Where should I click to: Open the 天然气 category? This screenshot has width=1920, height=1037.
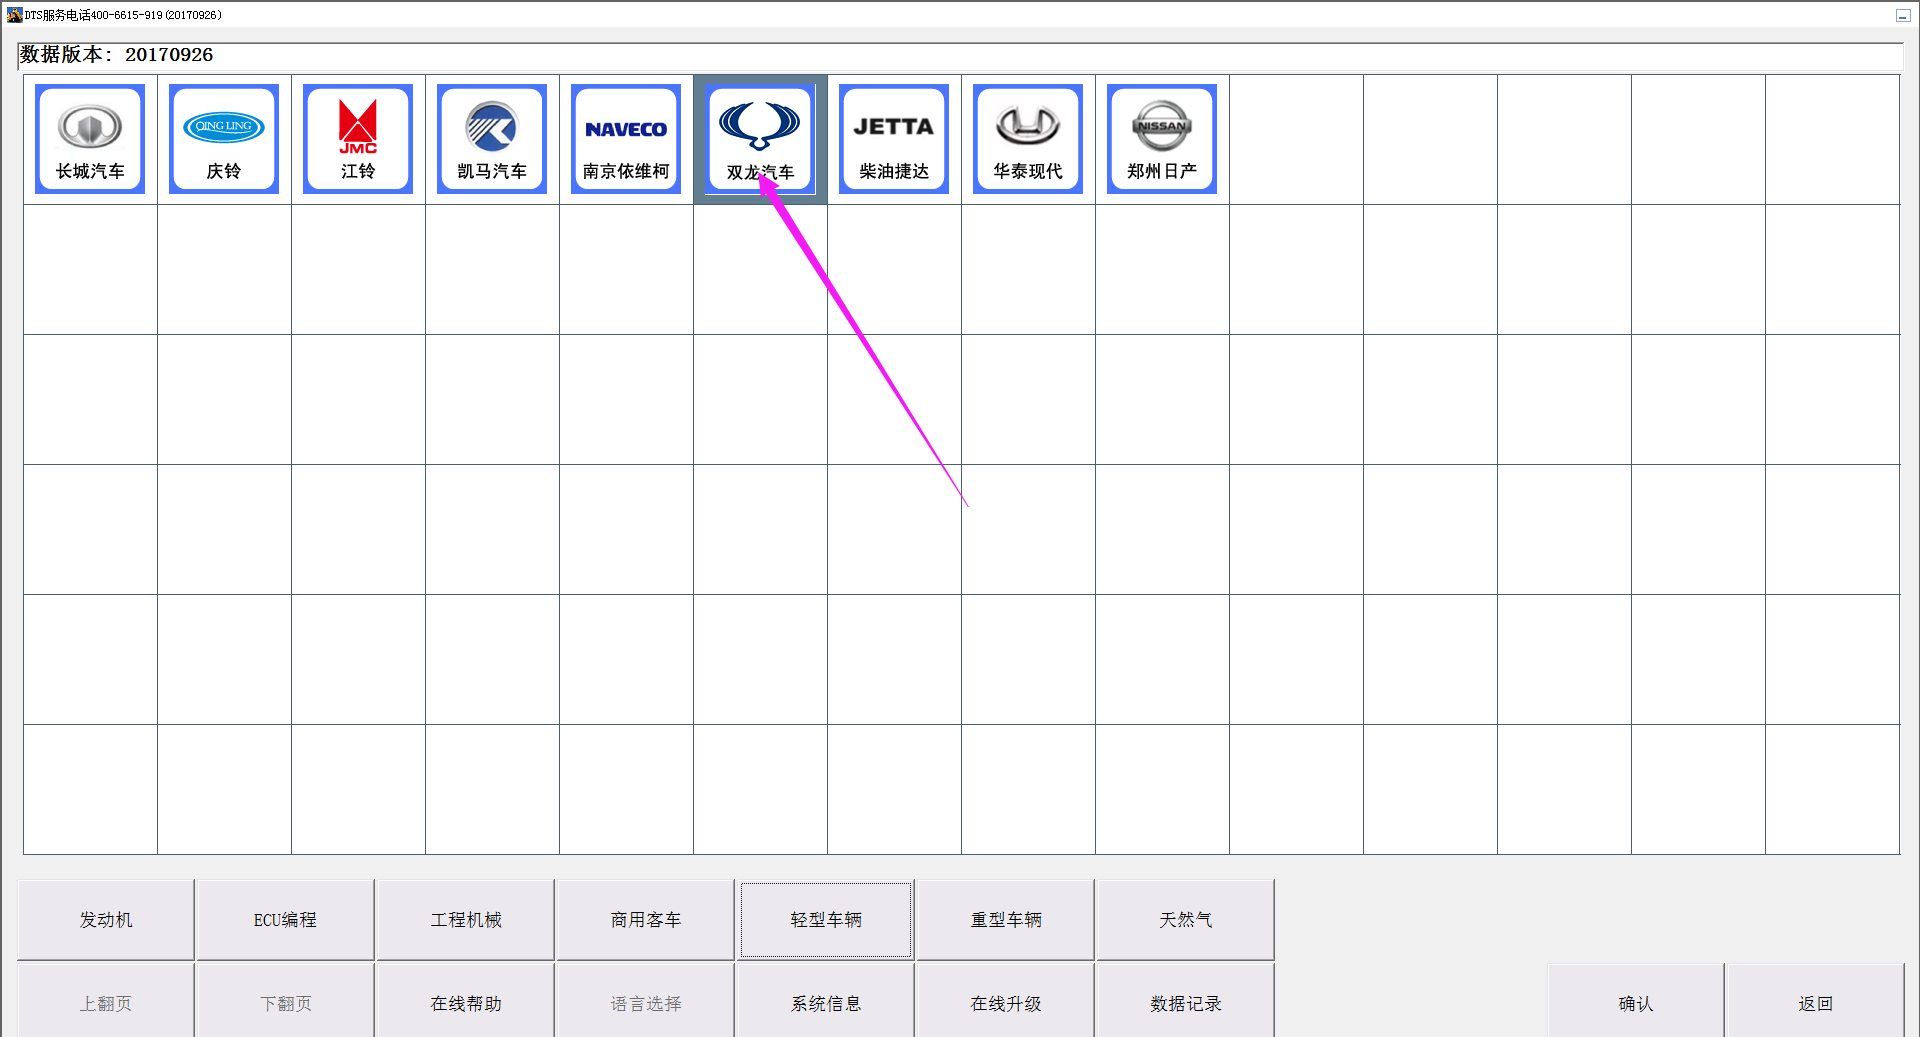click(1186, 920)
